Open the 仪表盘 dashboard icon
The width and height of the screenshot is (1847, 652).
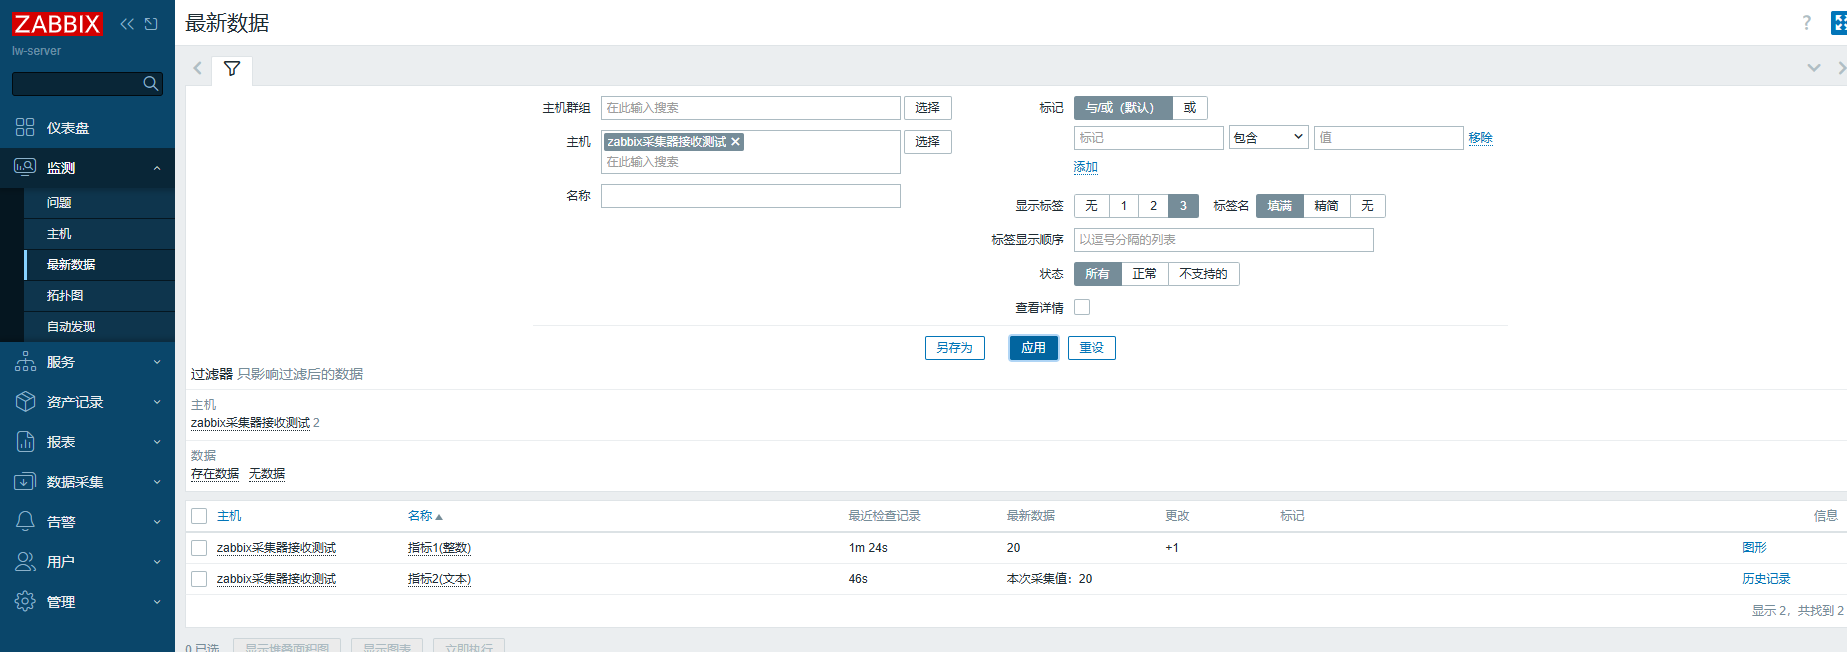coord(25,127)
